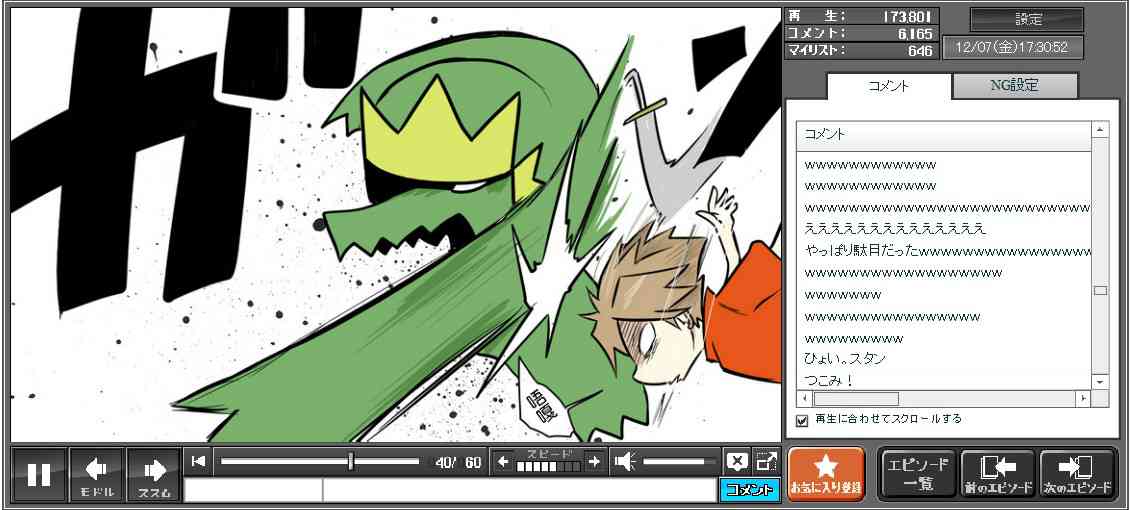Click the comment text input field
Image resolution: width=1131 pixels, height=510 pixels.
click(x=518, y=490)
